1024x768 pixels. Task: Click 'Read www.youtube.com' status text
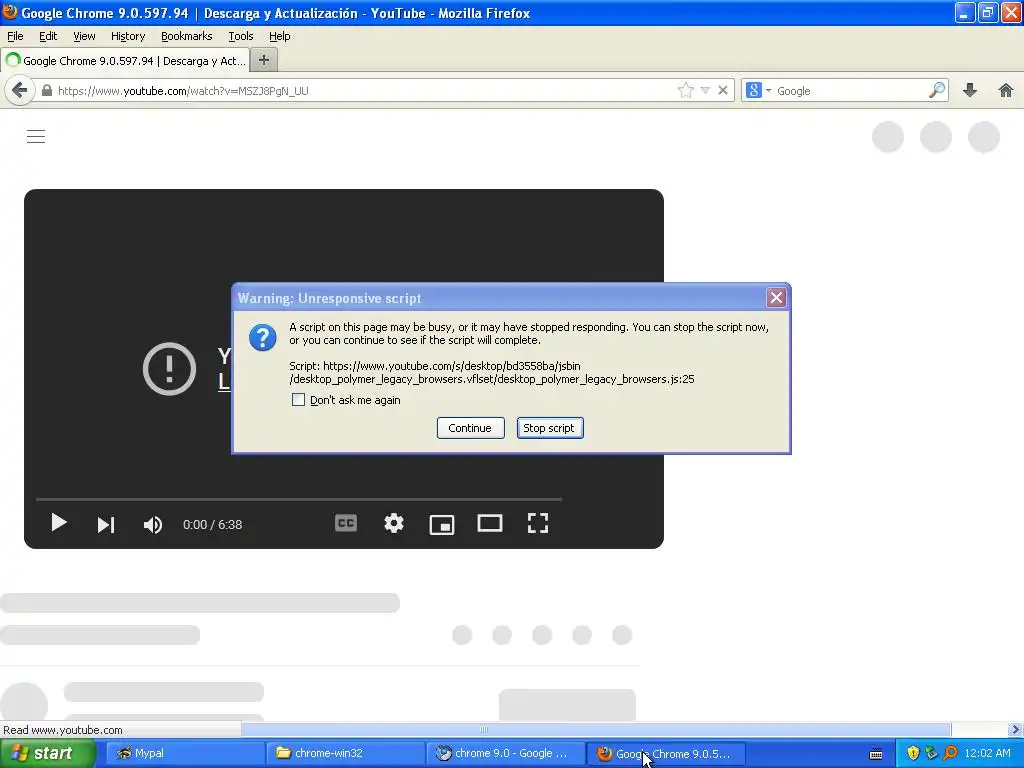coord(63,730)
